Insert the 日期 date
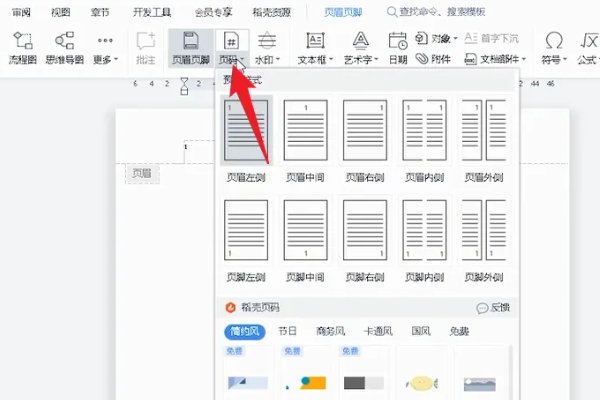Viewport: 600px width, 400px height. click(398, 48)
